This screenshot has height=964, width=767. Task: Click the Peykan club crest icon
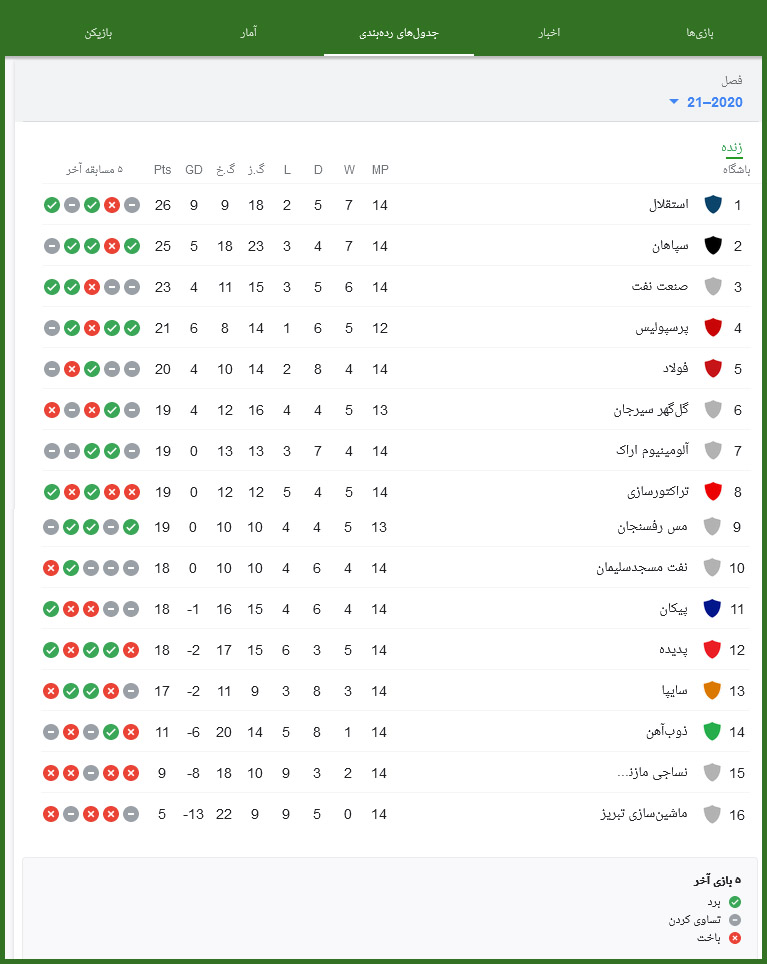pyautogui.click(x=711, y=608)
